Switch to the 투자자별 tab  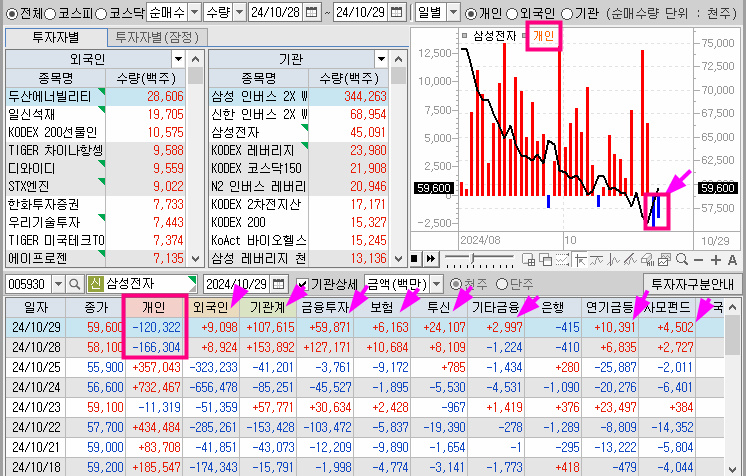[56, 38]
